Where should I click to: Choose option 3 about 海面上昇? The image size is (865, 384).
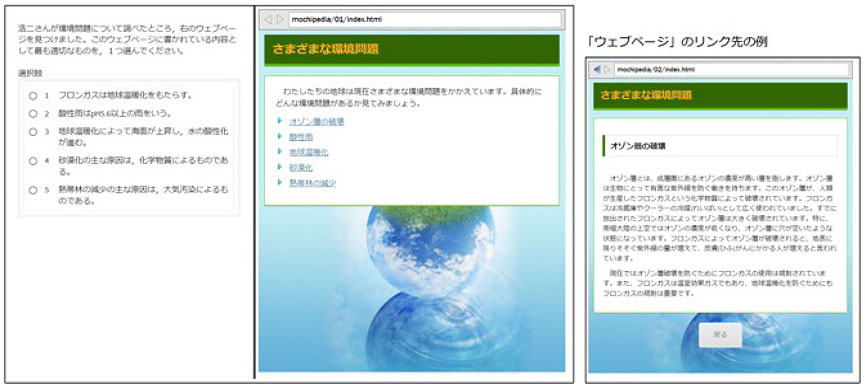(x=33, y=132)
